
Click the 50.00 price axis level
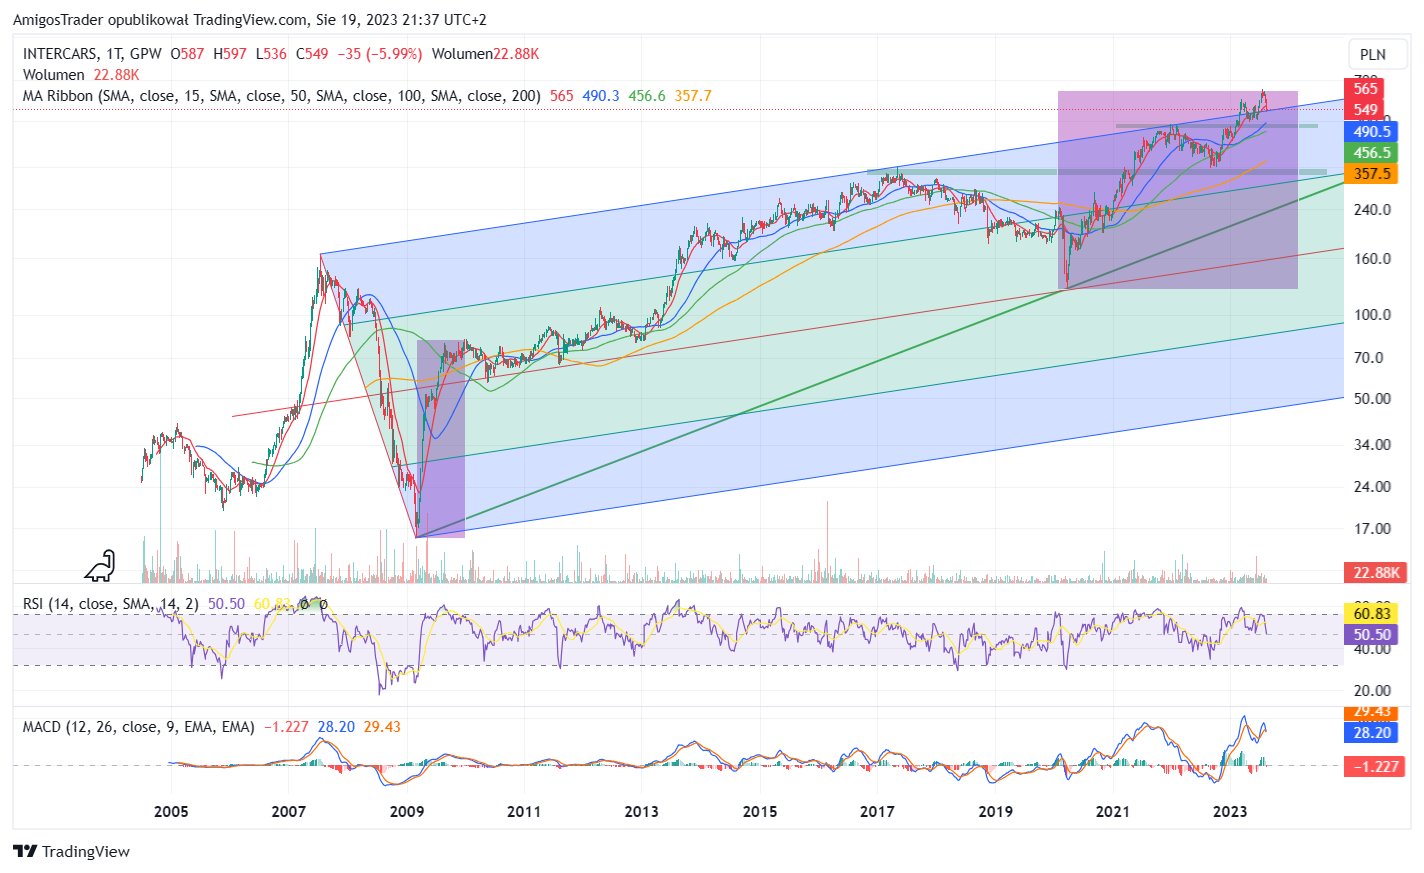(x=1372, y=399)
